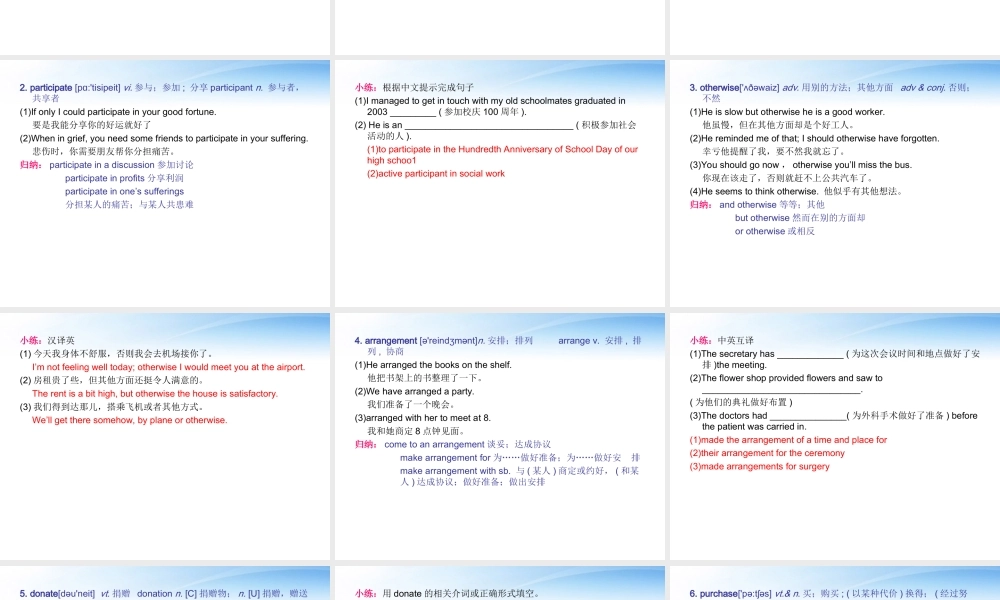Open the donate fill-in-the-blank practice slide
This screenshot has width=1000, height=600.
(499, 585)
